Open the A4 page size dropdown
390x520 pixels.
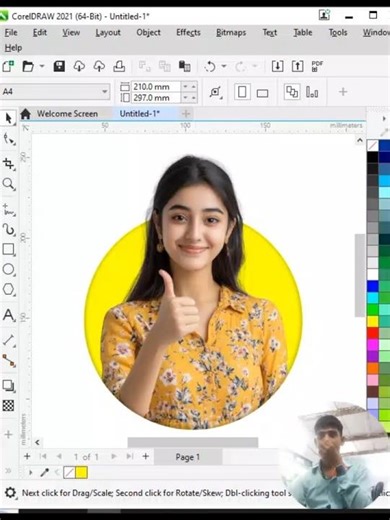105,91
